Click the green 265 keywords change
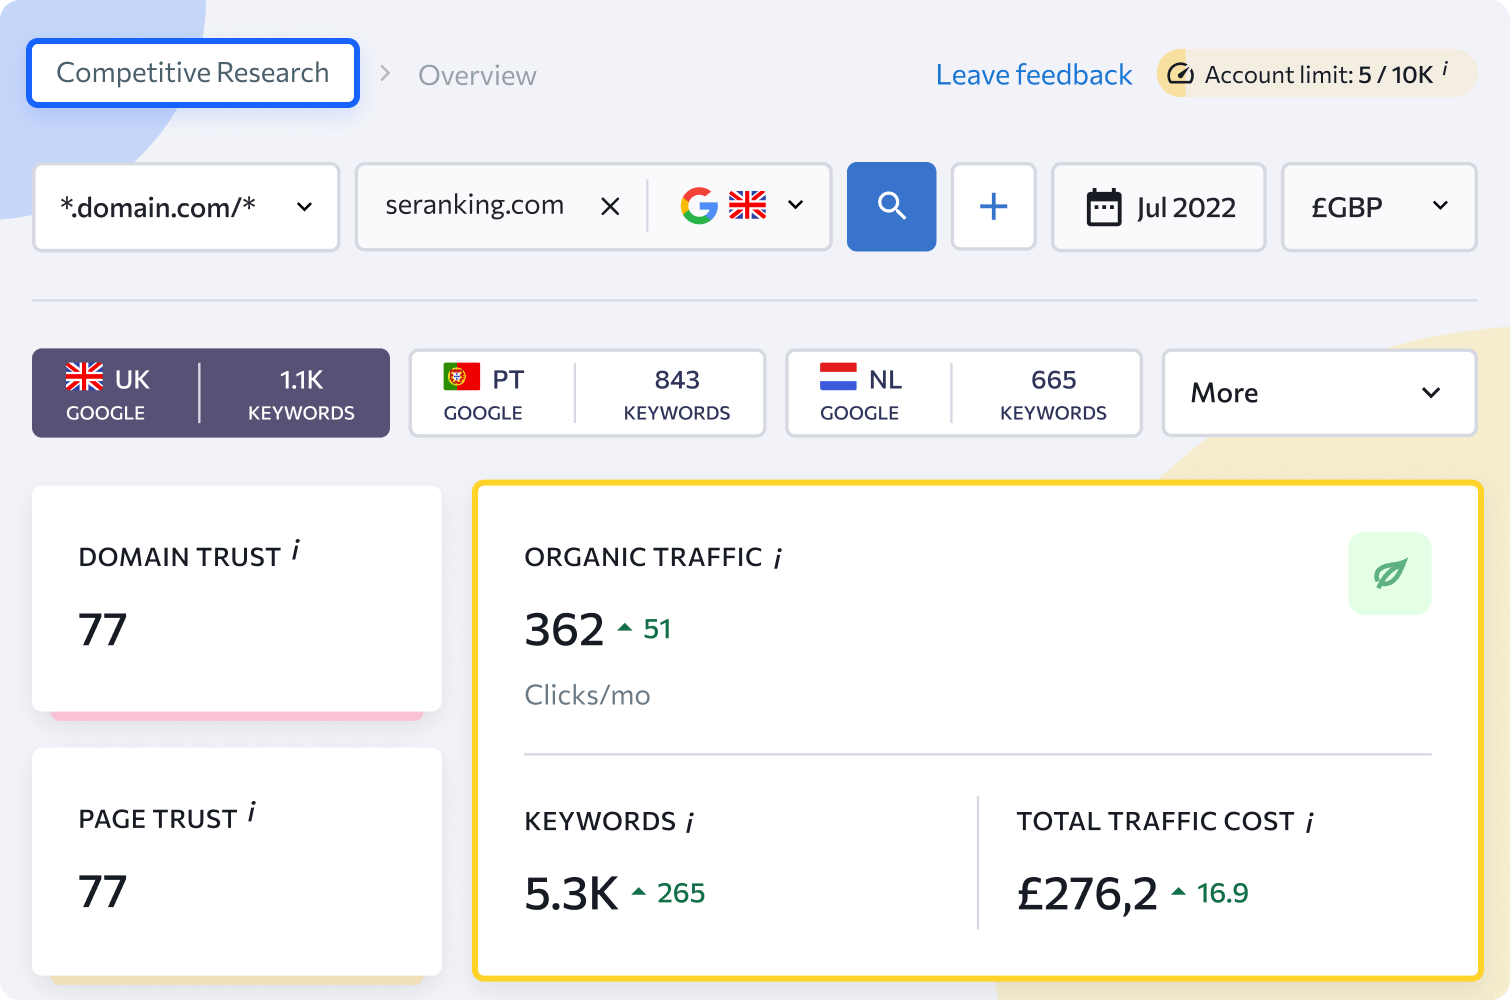The height and width of the screenshot is (1000, 1510). pos(681,893)
